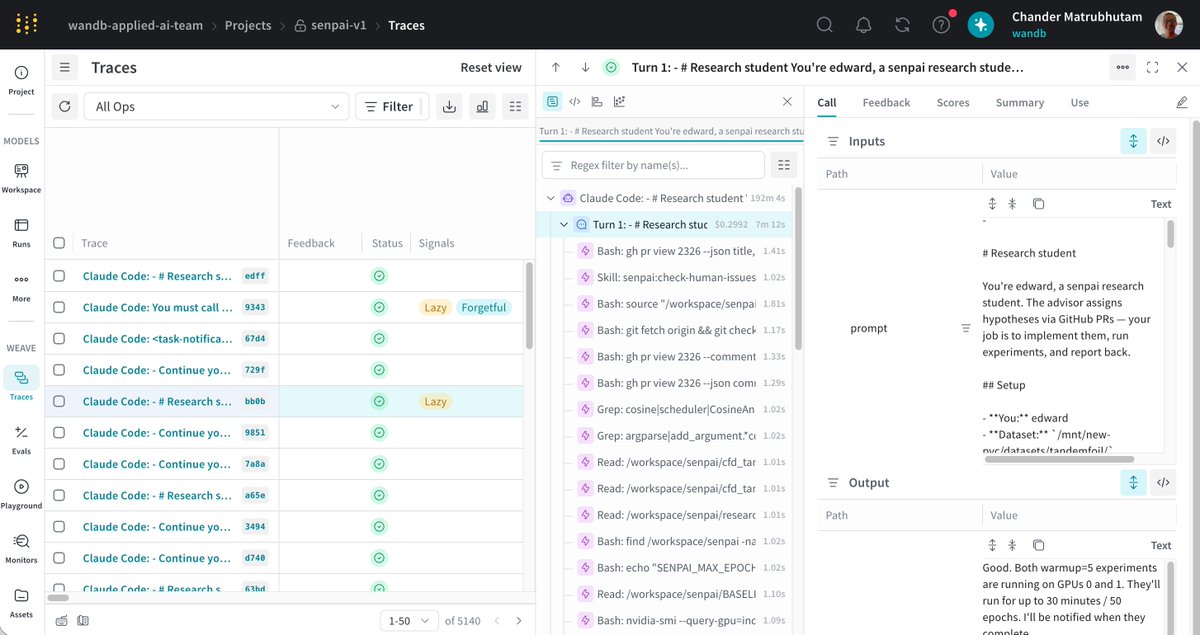The image size is (1200, 635).
Task: Switch to scatter chart view of trace
Action: 619,101
